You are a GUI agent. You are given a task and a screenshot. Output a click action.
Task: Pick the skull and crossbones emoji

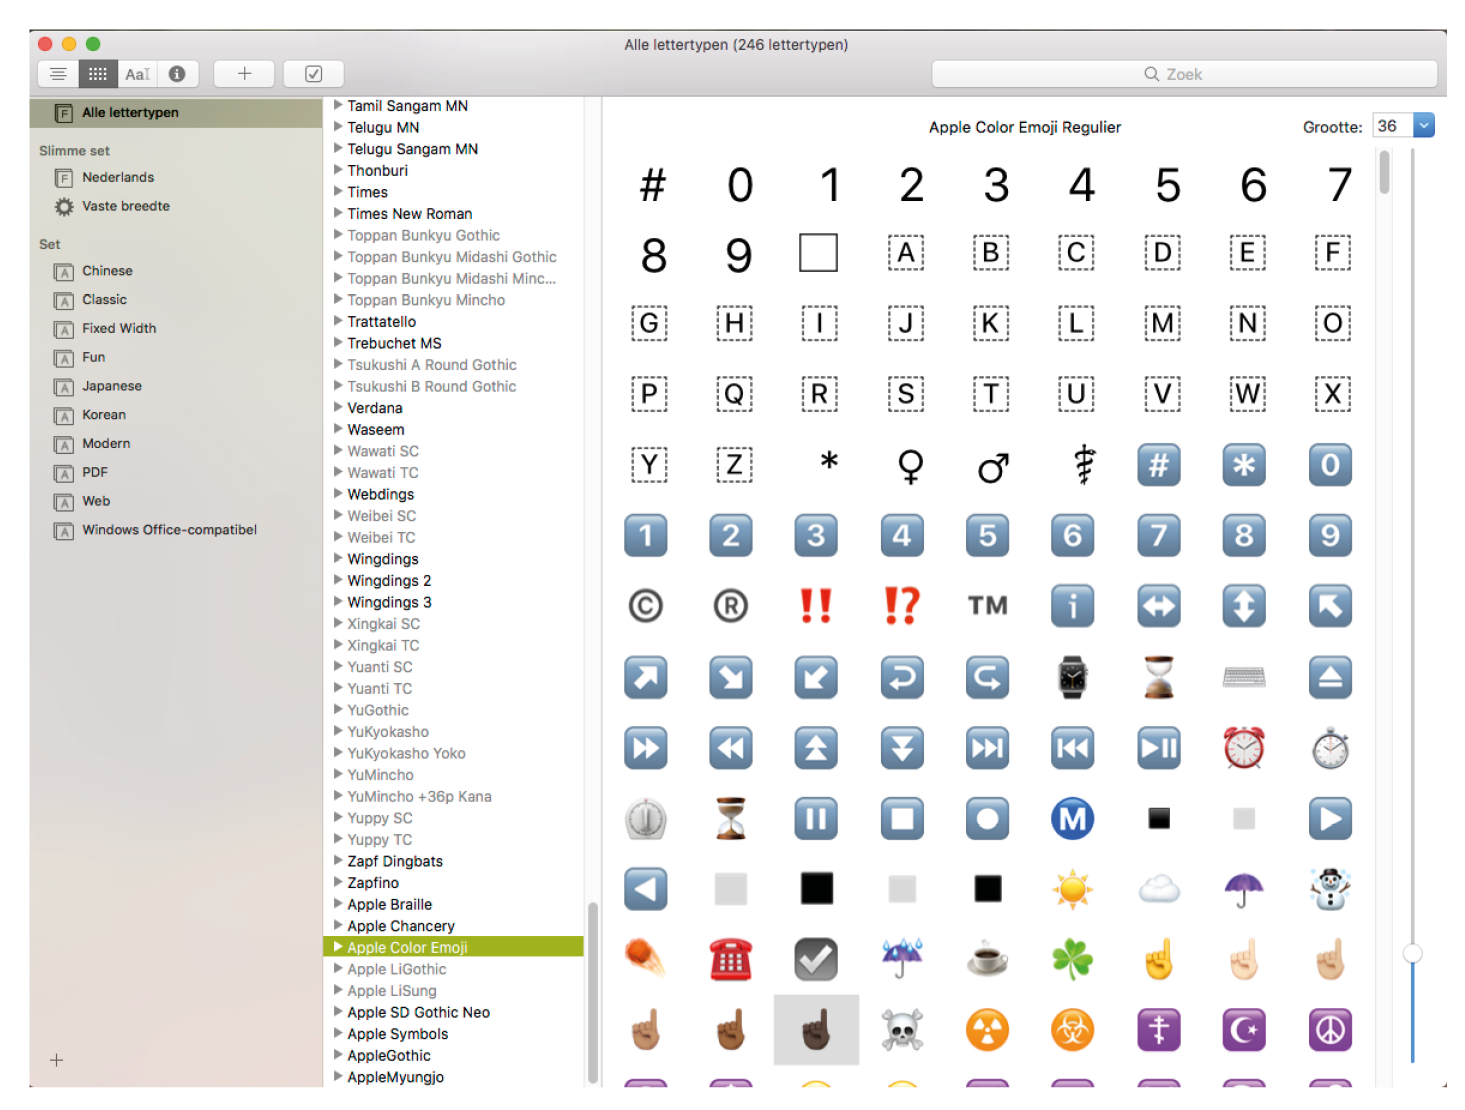point(902,1030)
